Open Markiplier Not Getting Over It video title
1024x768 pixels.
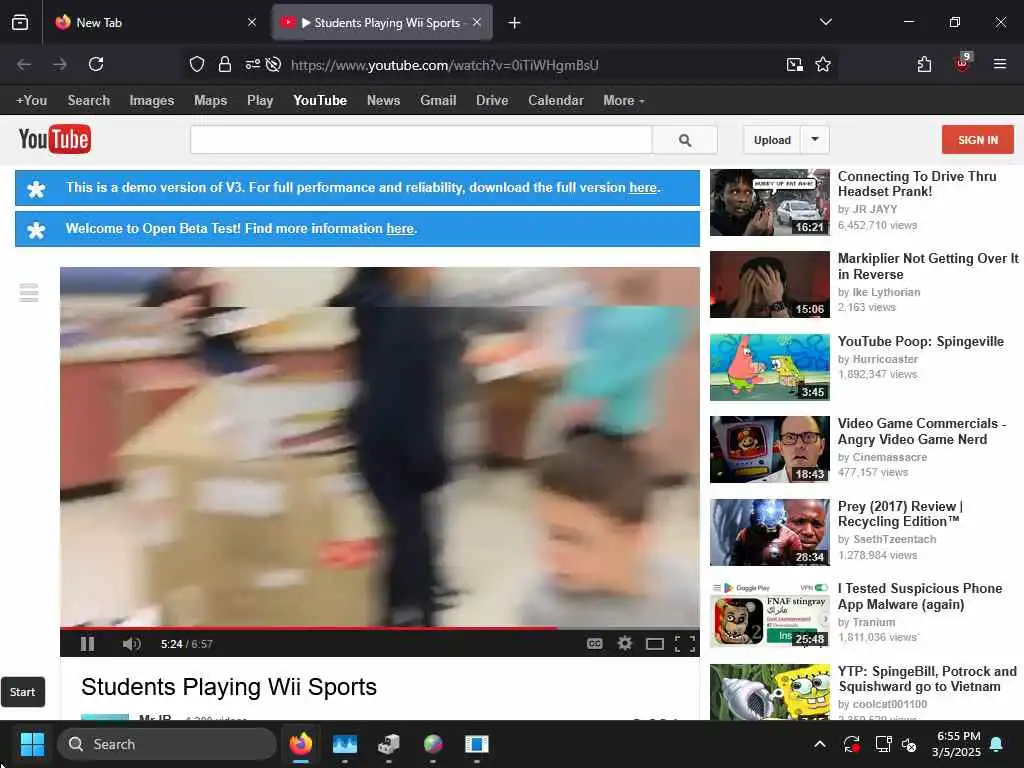pos(927,266)
